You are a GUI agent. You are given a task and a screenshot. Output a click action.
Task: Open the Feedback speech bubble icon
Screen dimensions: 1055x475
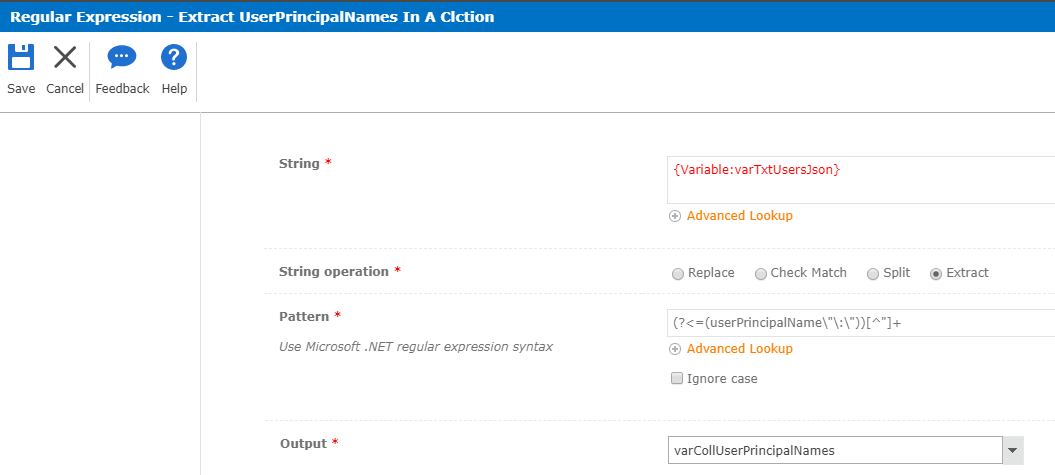[122, 58]
